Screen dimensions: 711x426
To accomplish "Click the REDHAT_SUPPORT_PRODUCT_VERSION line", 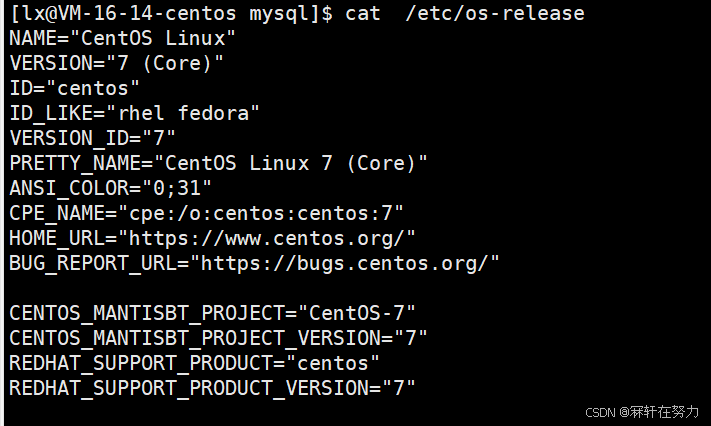I will [x=212, y=387].
